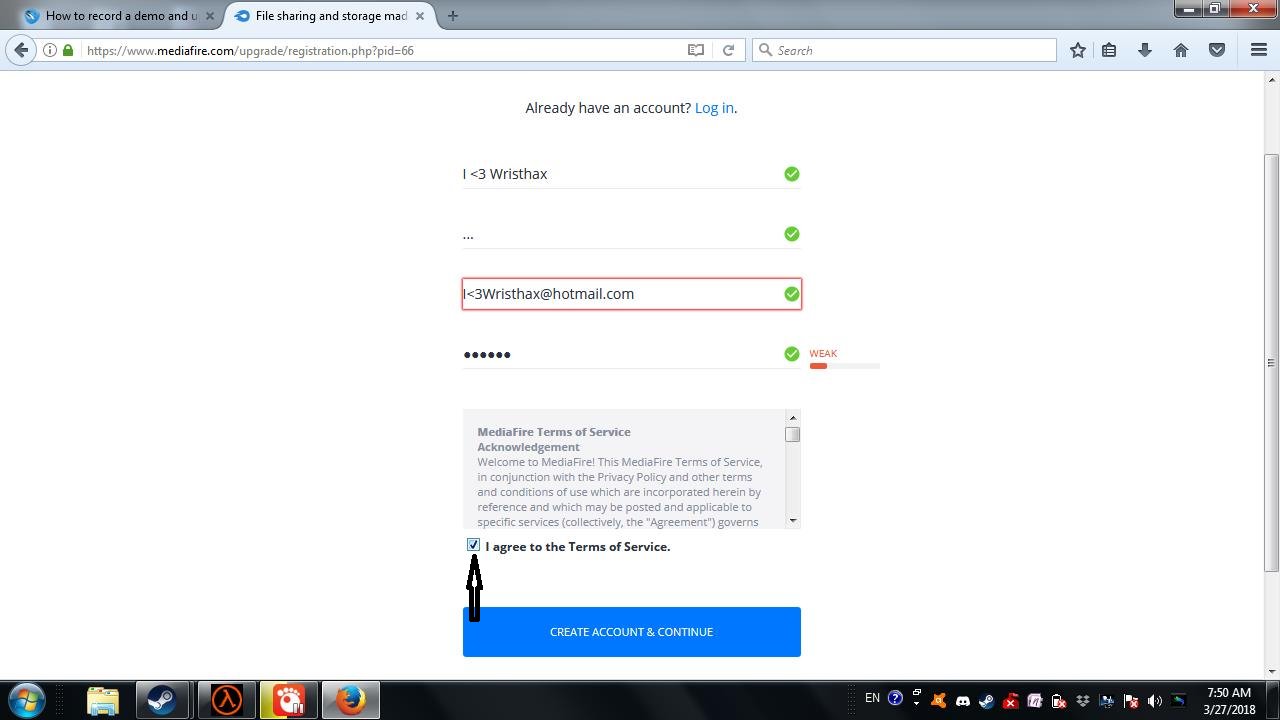Go back with the browser back arrow
This screenshot has width=1280, height=720.
[21, 50]
